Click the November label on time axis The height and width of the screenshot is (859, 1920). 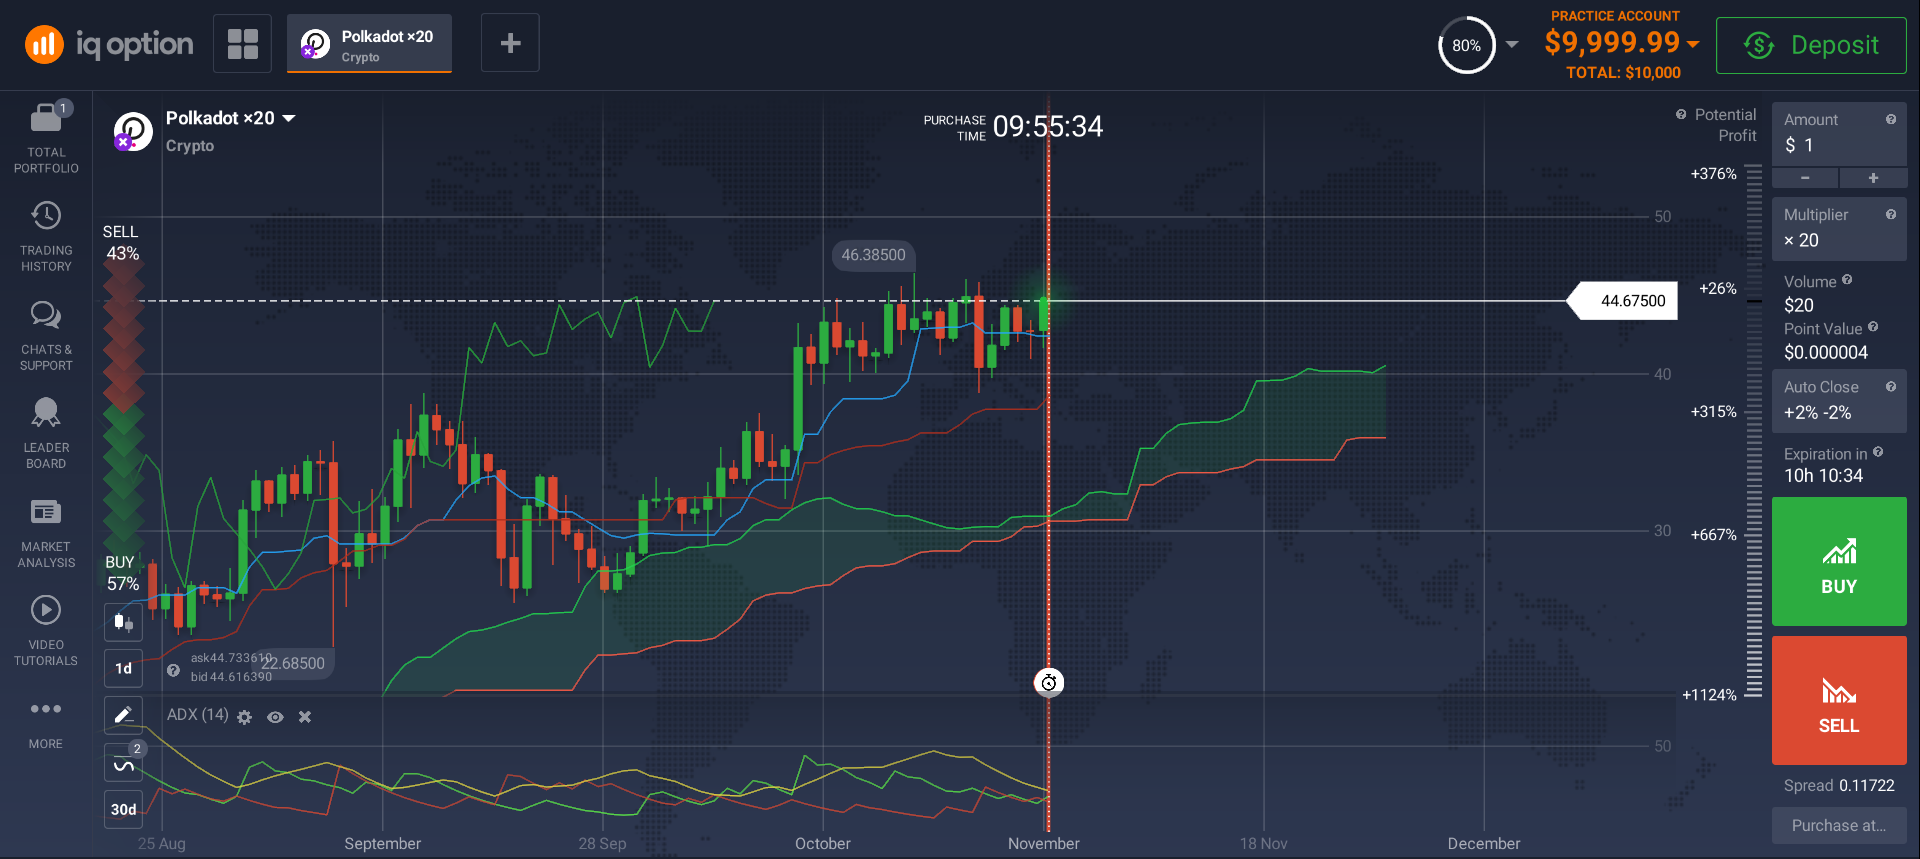pos(1043,843)
